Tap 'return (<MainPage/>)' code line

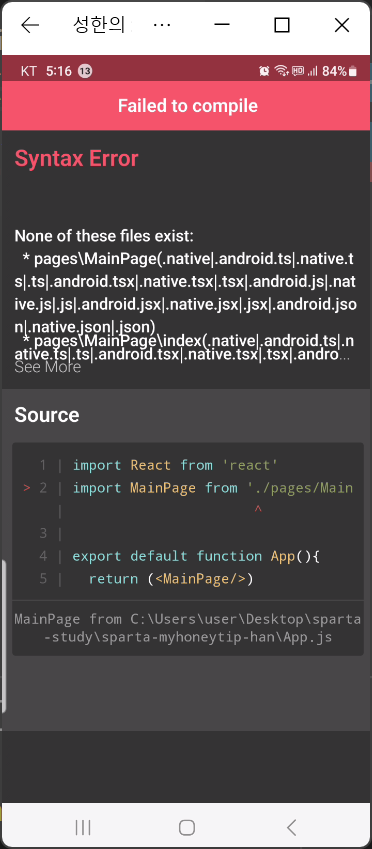pyautogui.click(x=172, y=579)
